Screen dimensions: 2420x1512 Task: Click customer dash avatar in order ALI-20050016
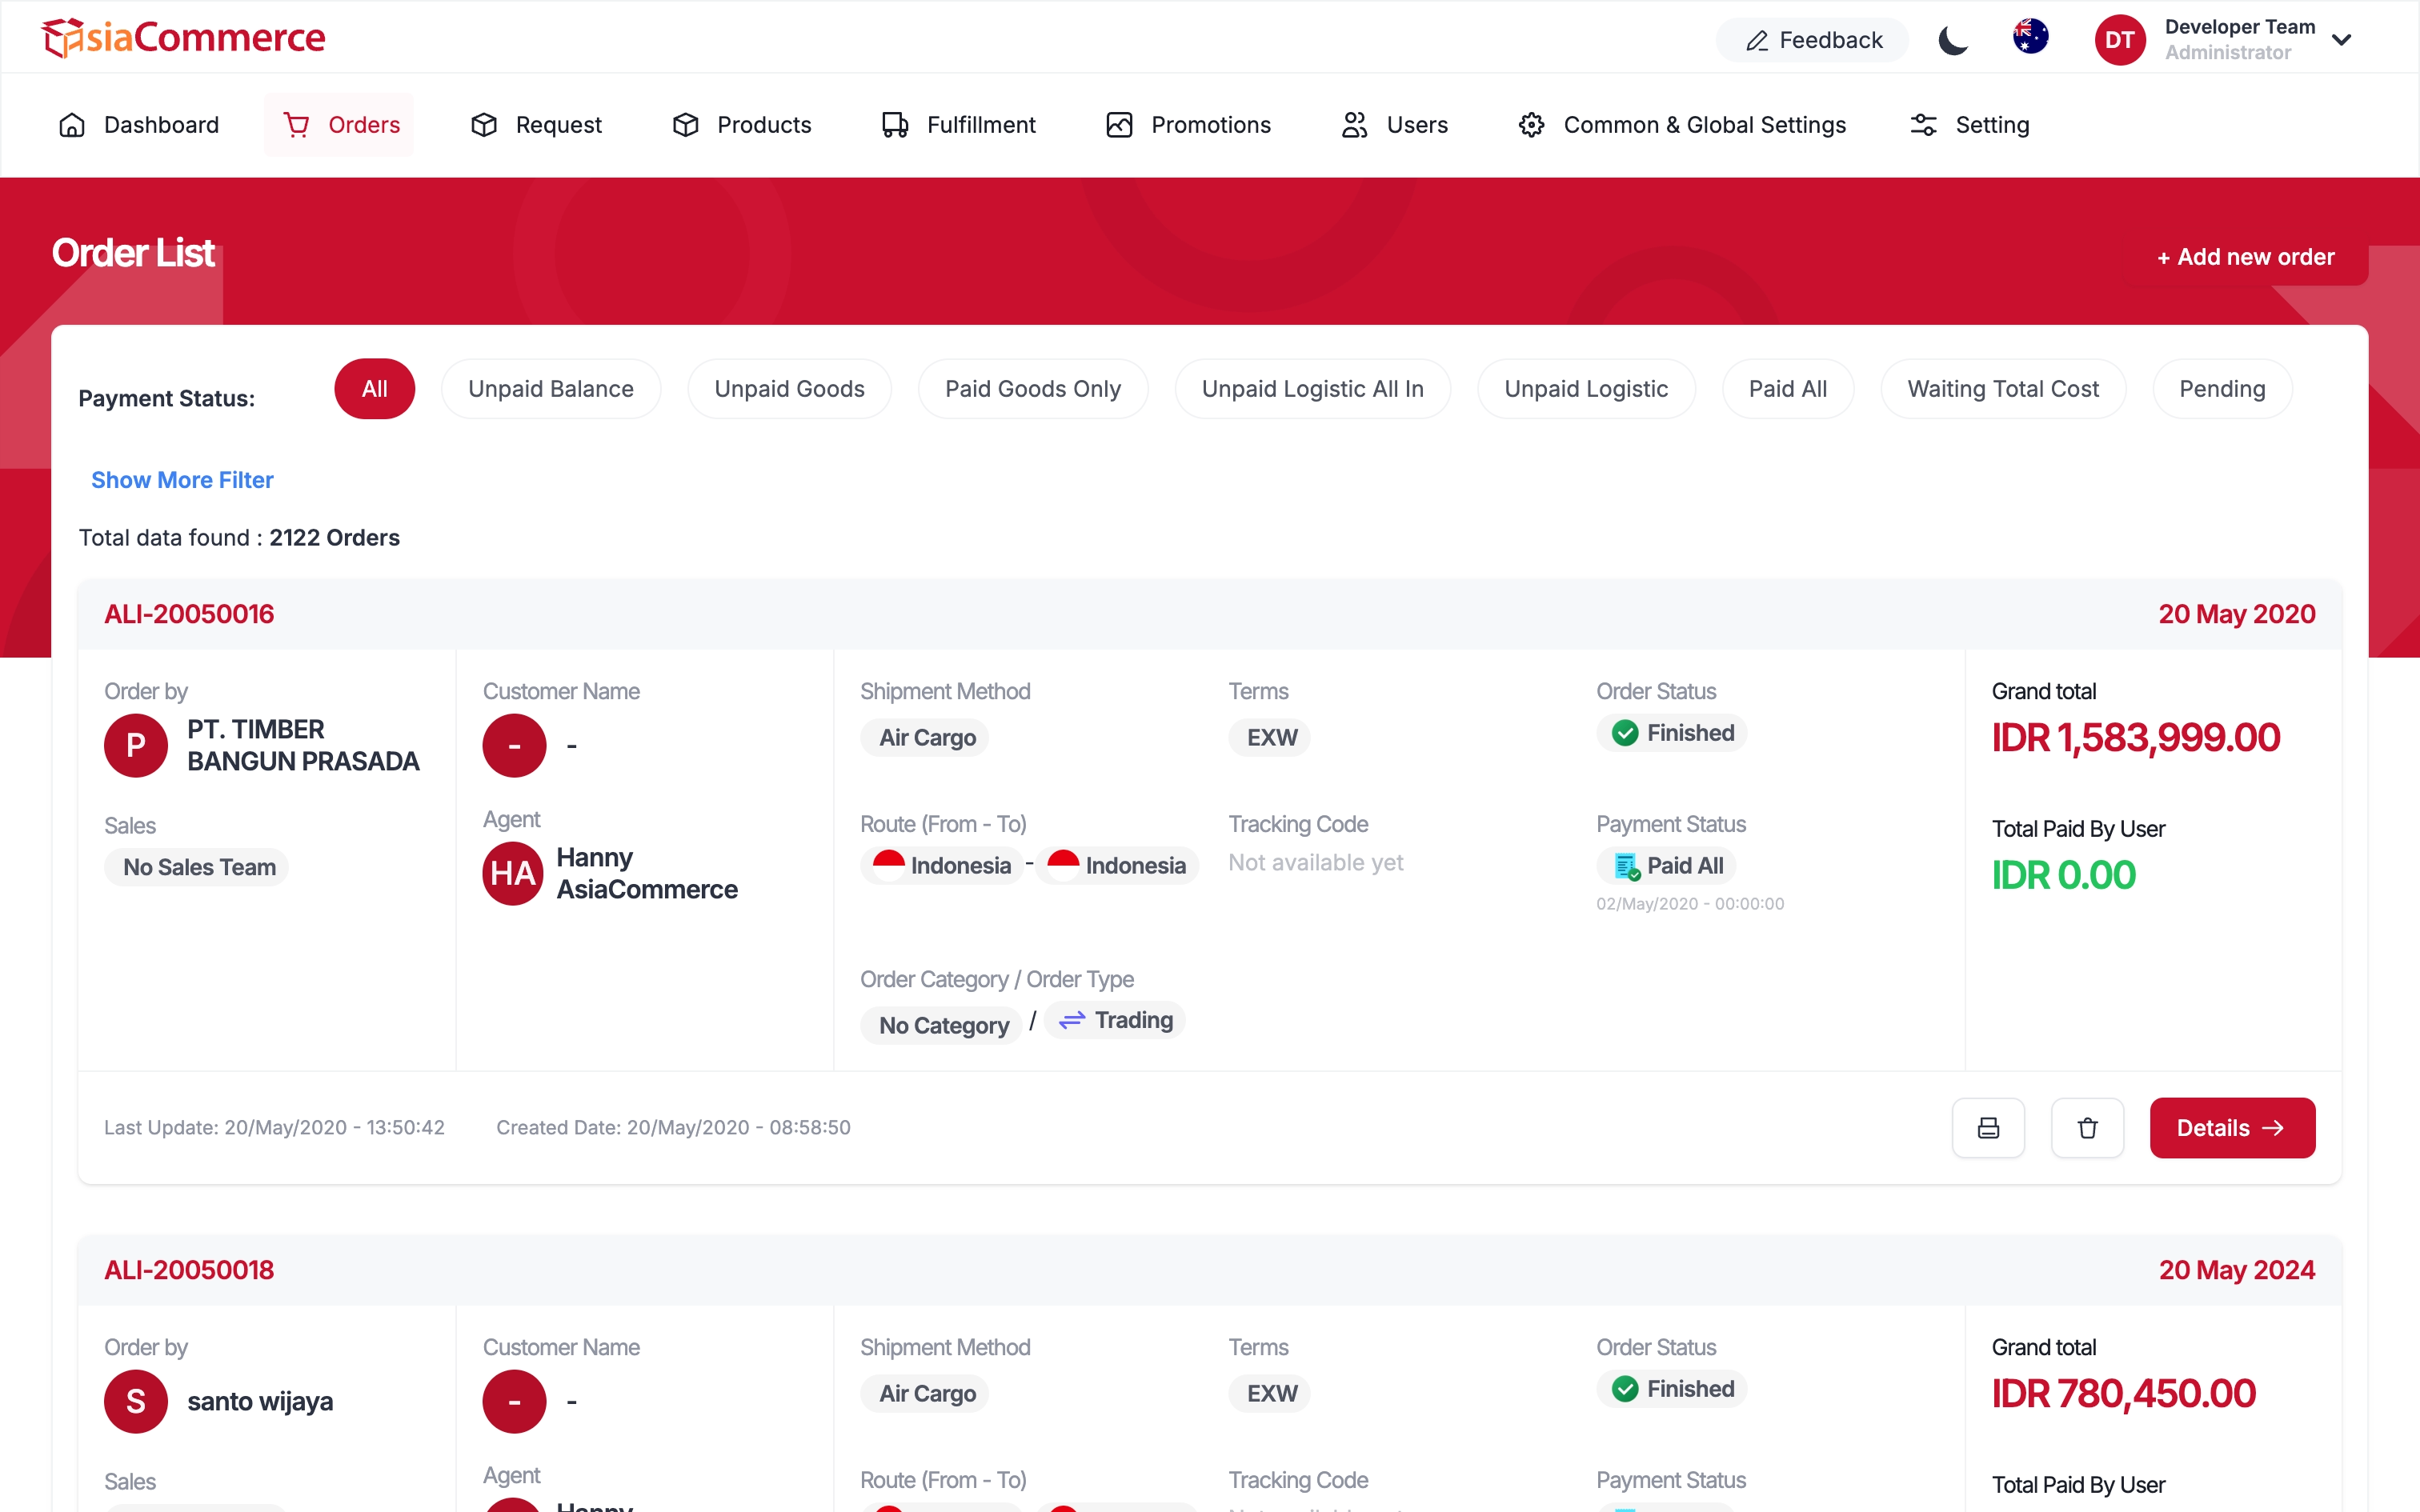point(514,745)
